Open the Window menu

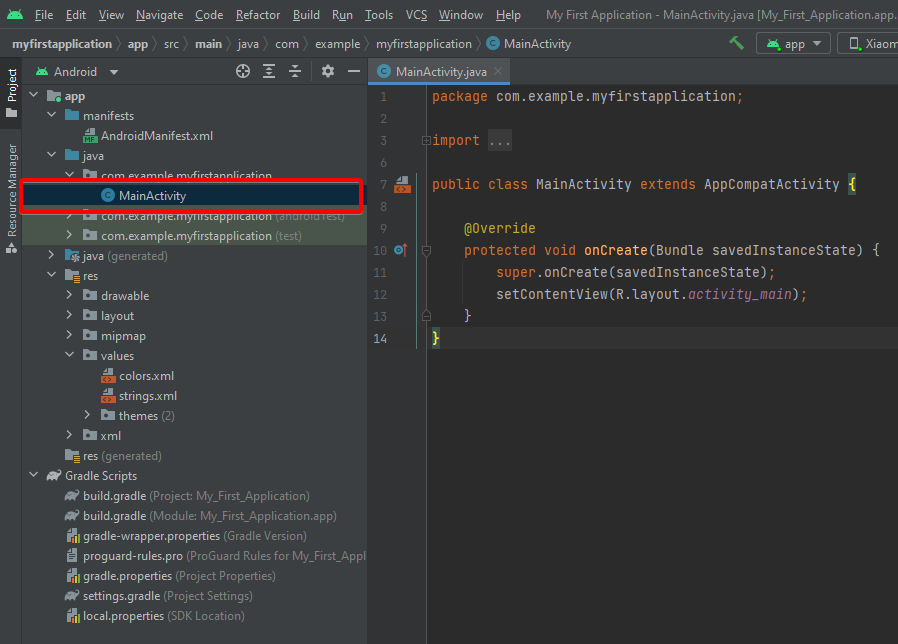(461, 15)
